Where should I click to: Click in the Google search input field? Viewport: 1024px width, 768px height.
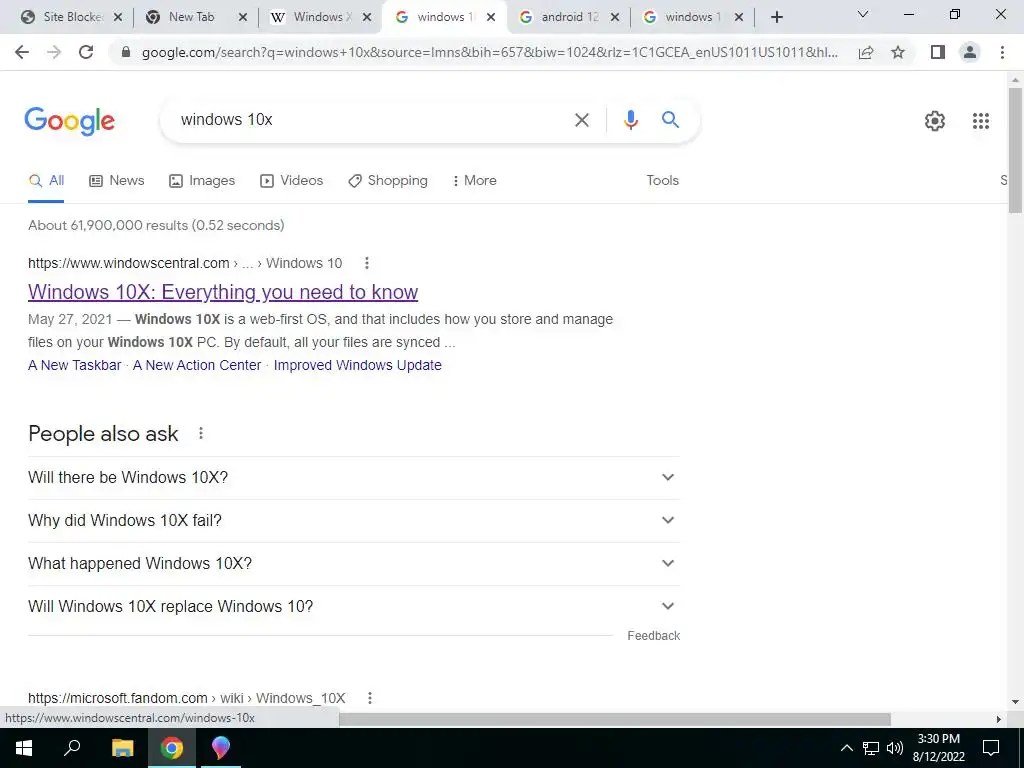tap(372, 120)
